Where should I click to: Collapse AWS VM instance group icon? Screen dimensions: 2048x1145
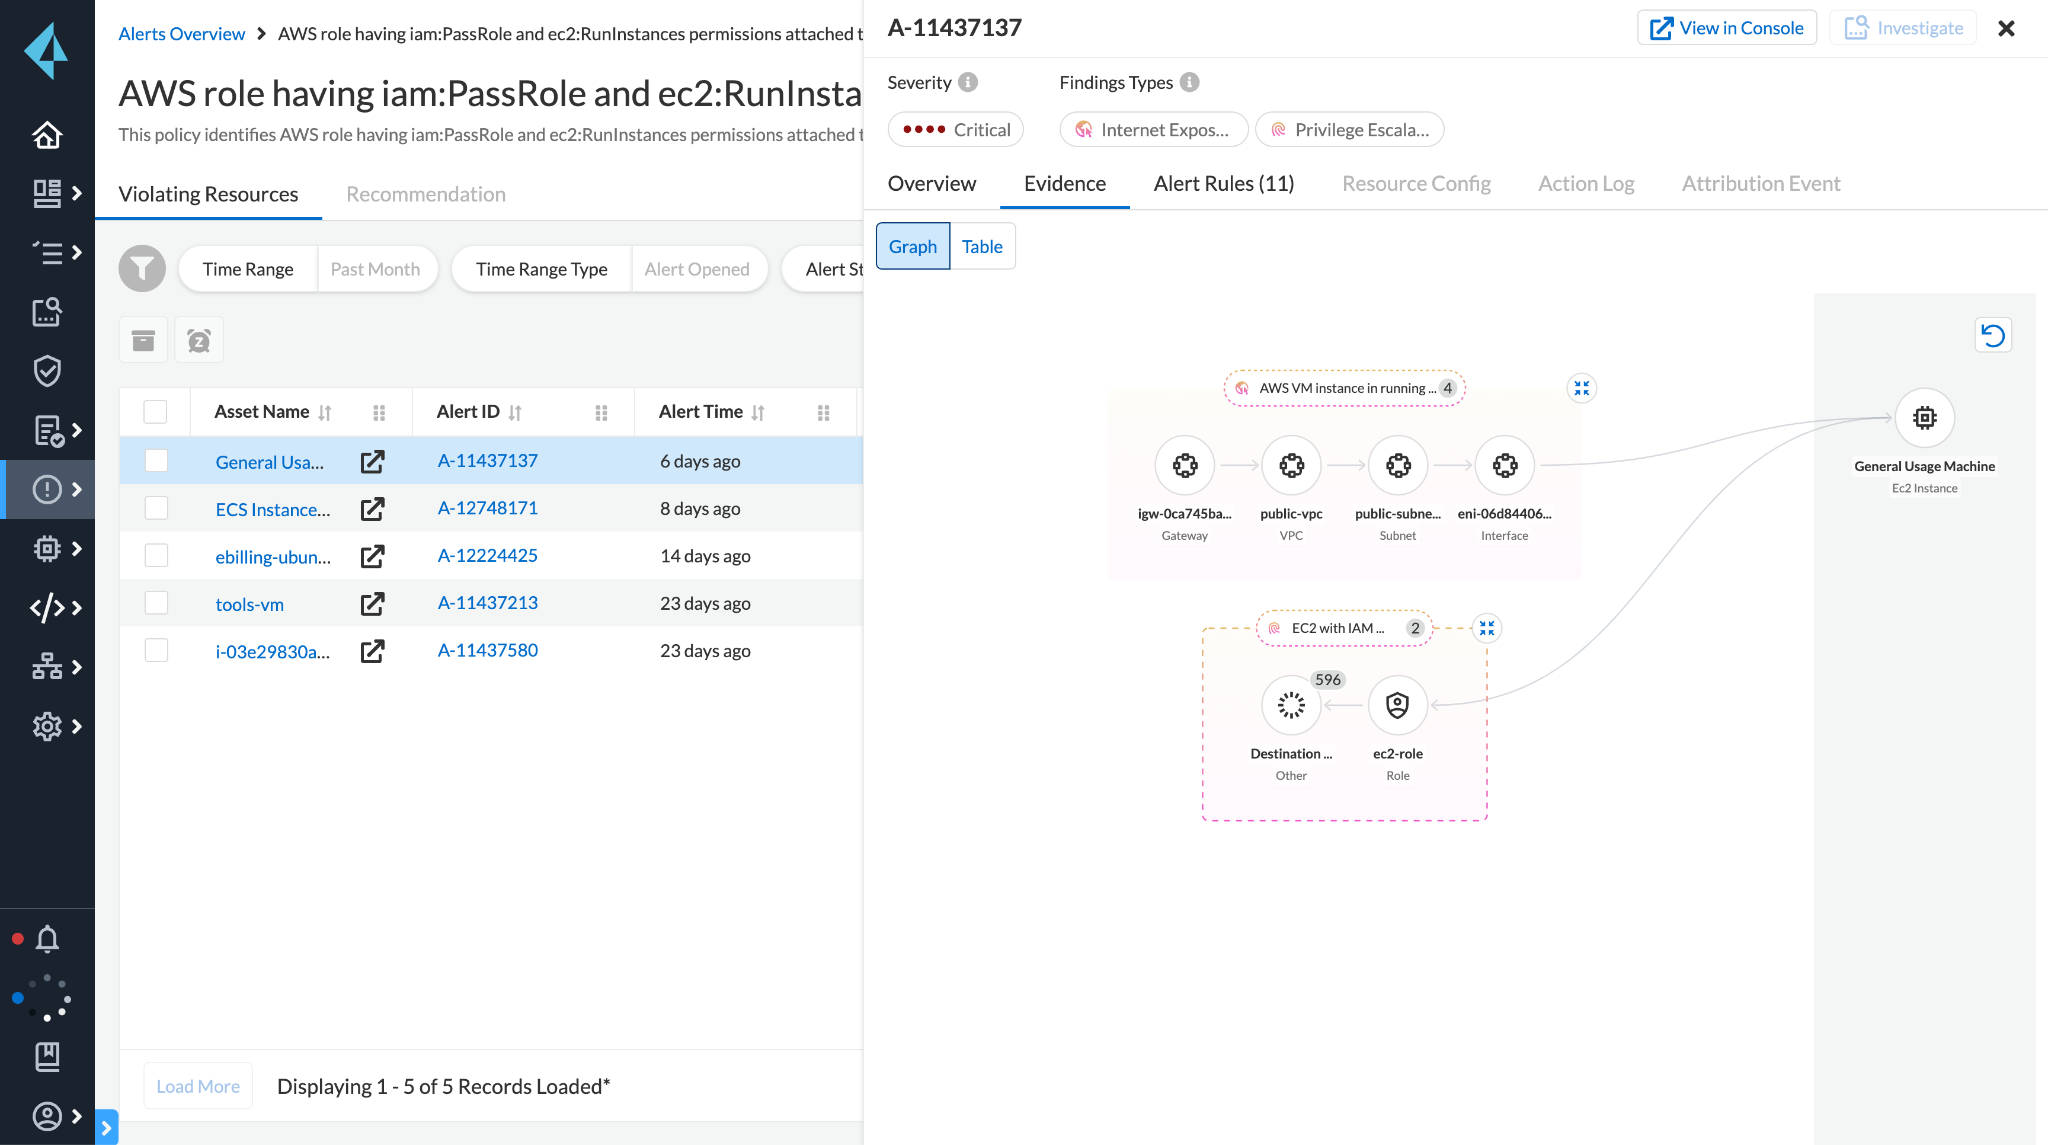[1582, 388]
